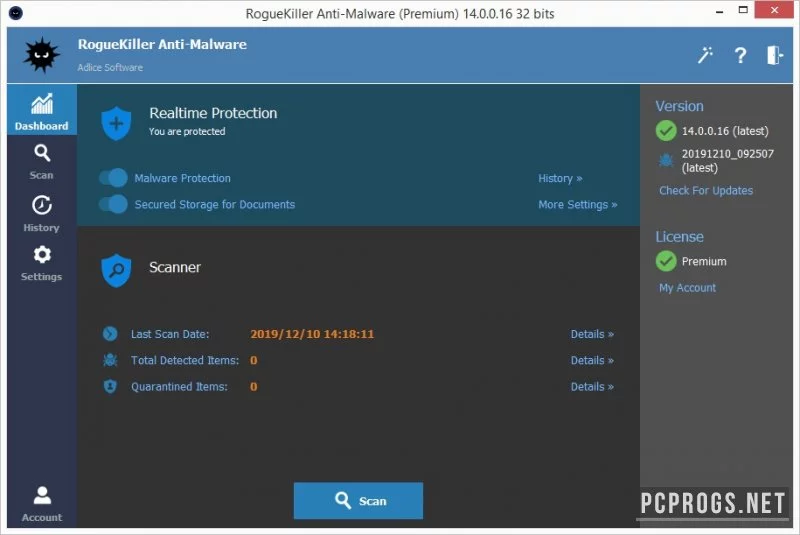This screenshot has width=800, height=535.
Task: Click the Quarantined Items shield icon
Action: [x=110, y=387]
